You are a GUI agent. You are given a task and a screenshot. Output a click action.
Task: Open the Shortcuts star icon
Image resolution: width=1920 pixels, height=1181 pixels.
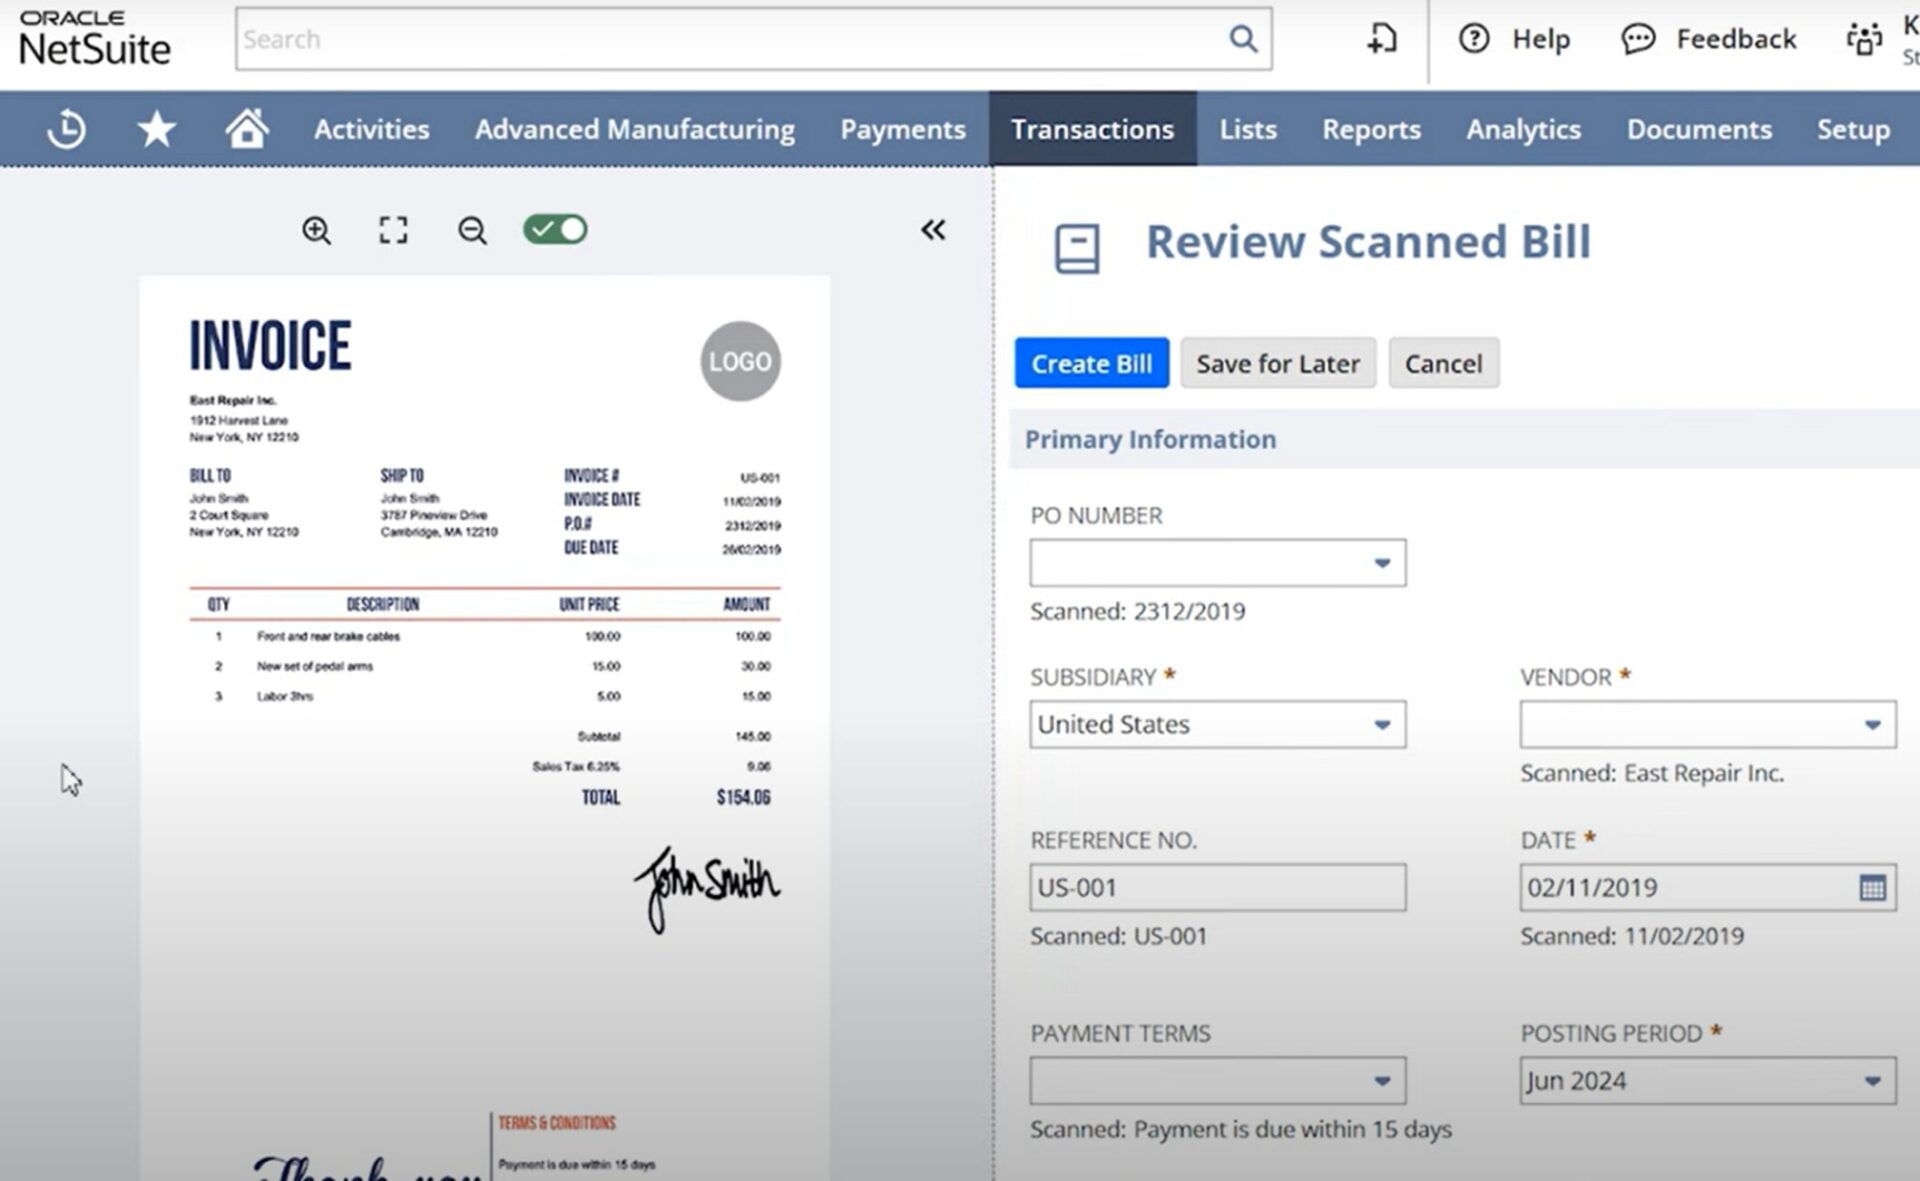pyautogui.click(x=157, y=129)
